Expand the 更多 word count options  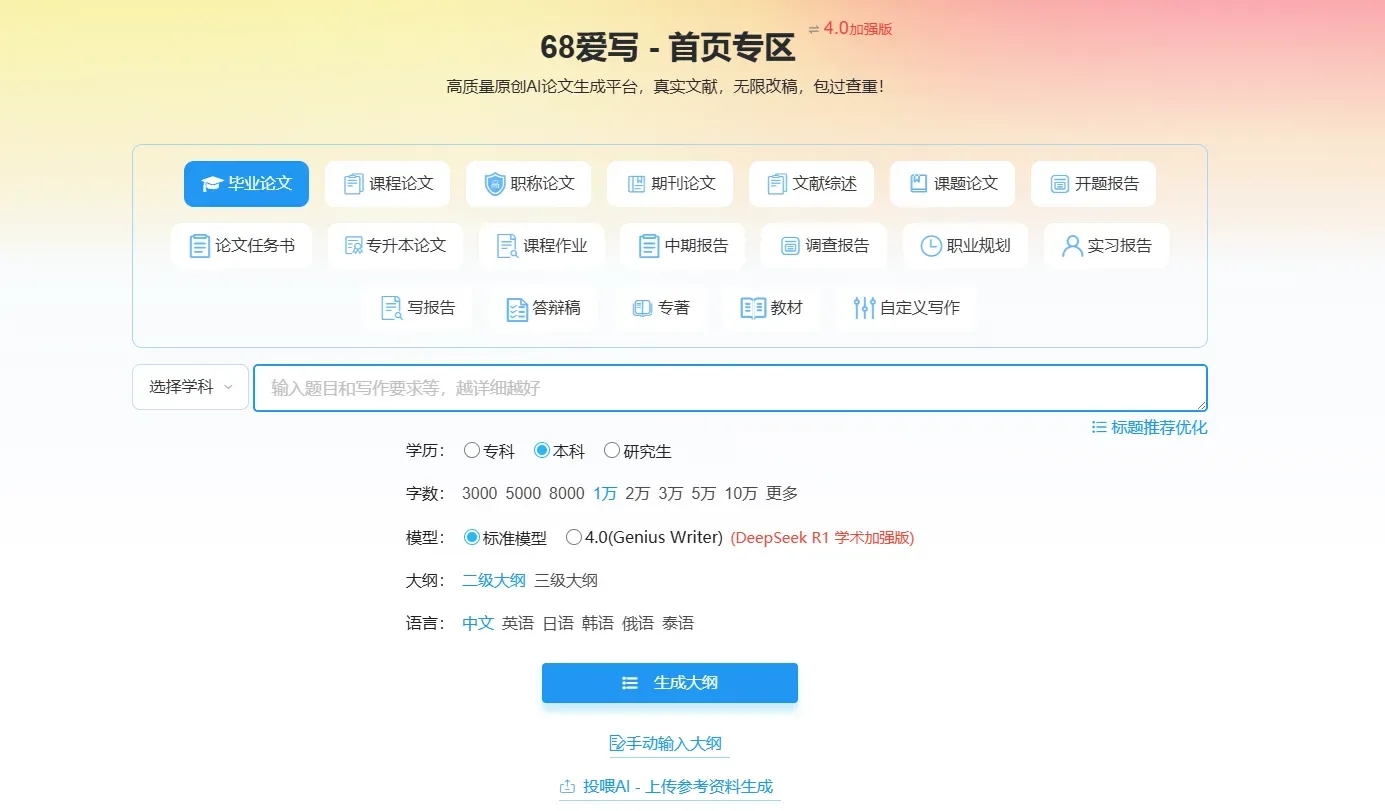coord(782,494)
